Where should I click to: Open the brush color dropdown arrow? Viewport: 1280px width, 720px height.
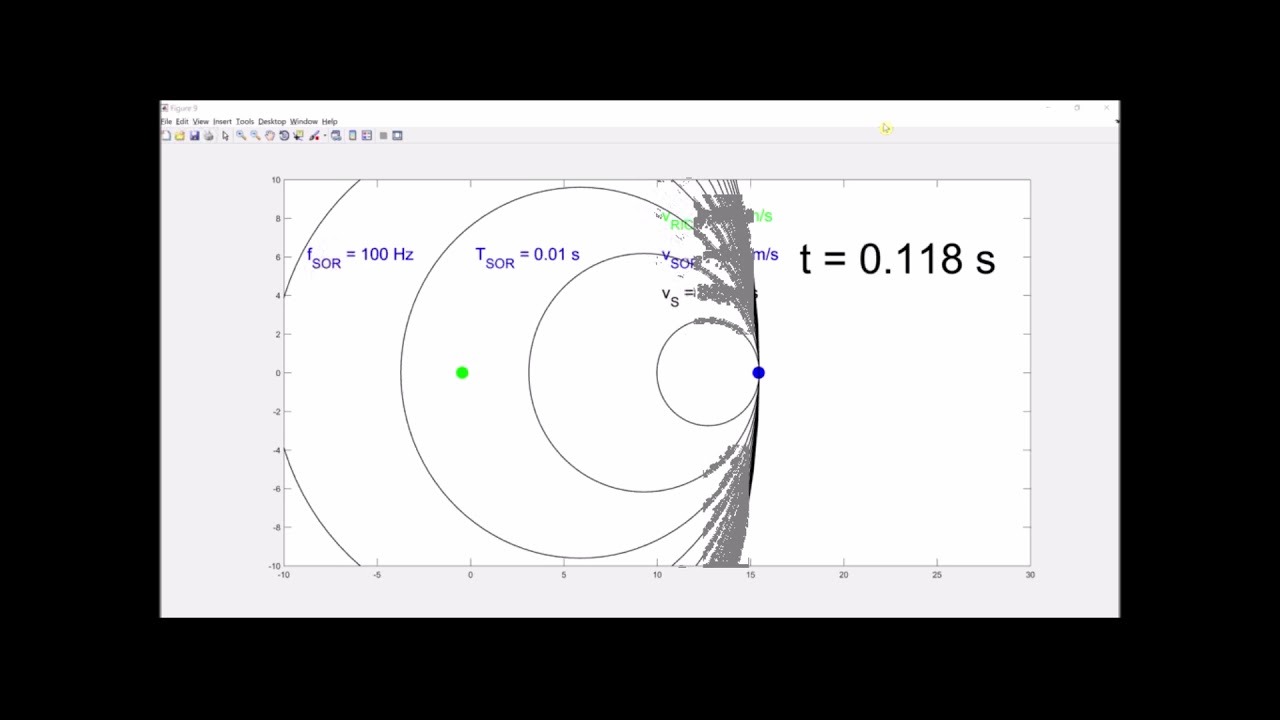coord(325,136)
